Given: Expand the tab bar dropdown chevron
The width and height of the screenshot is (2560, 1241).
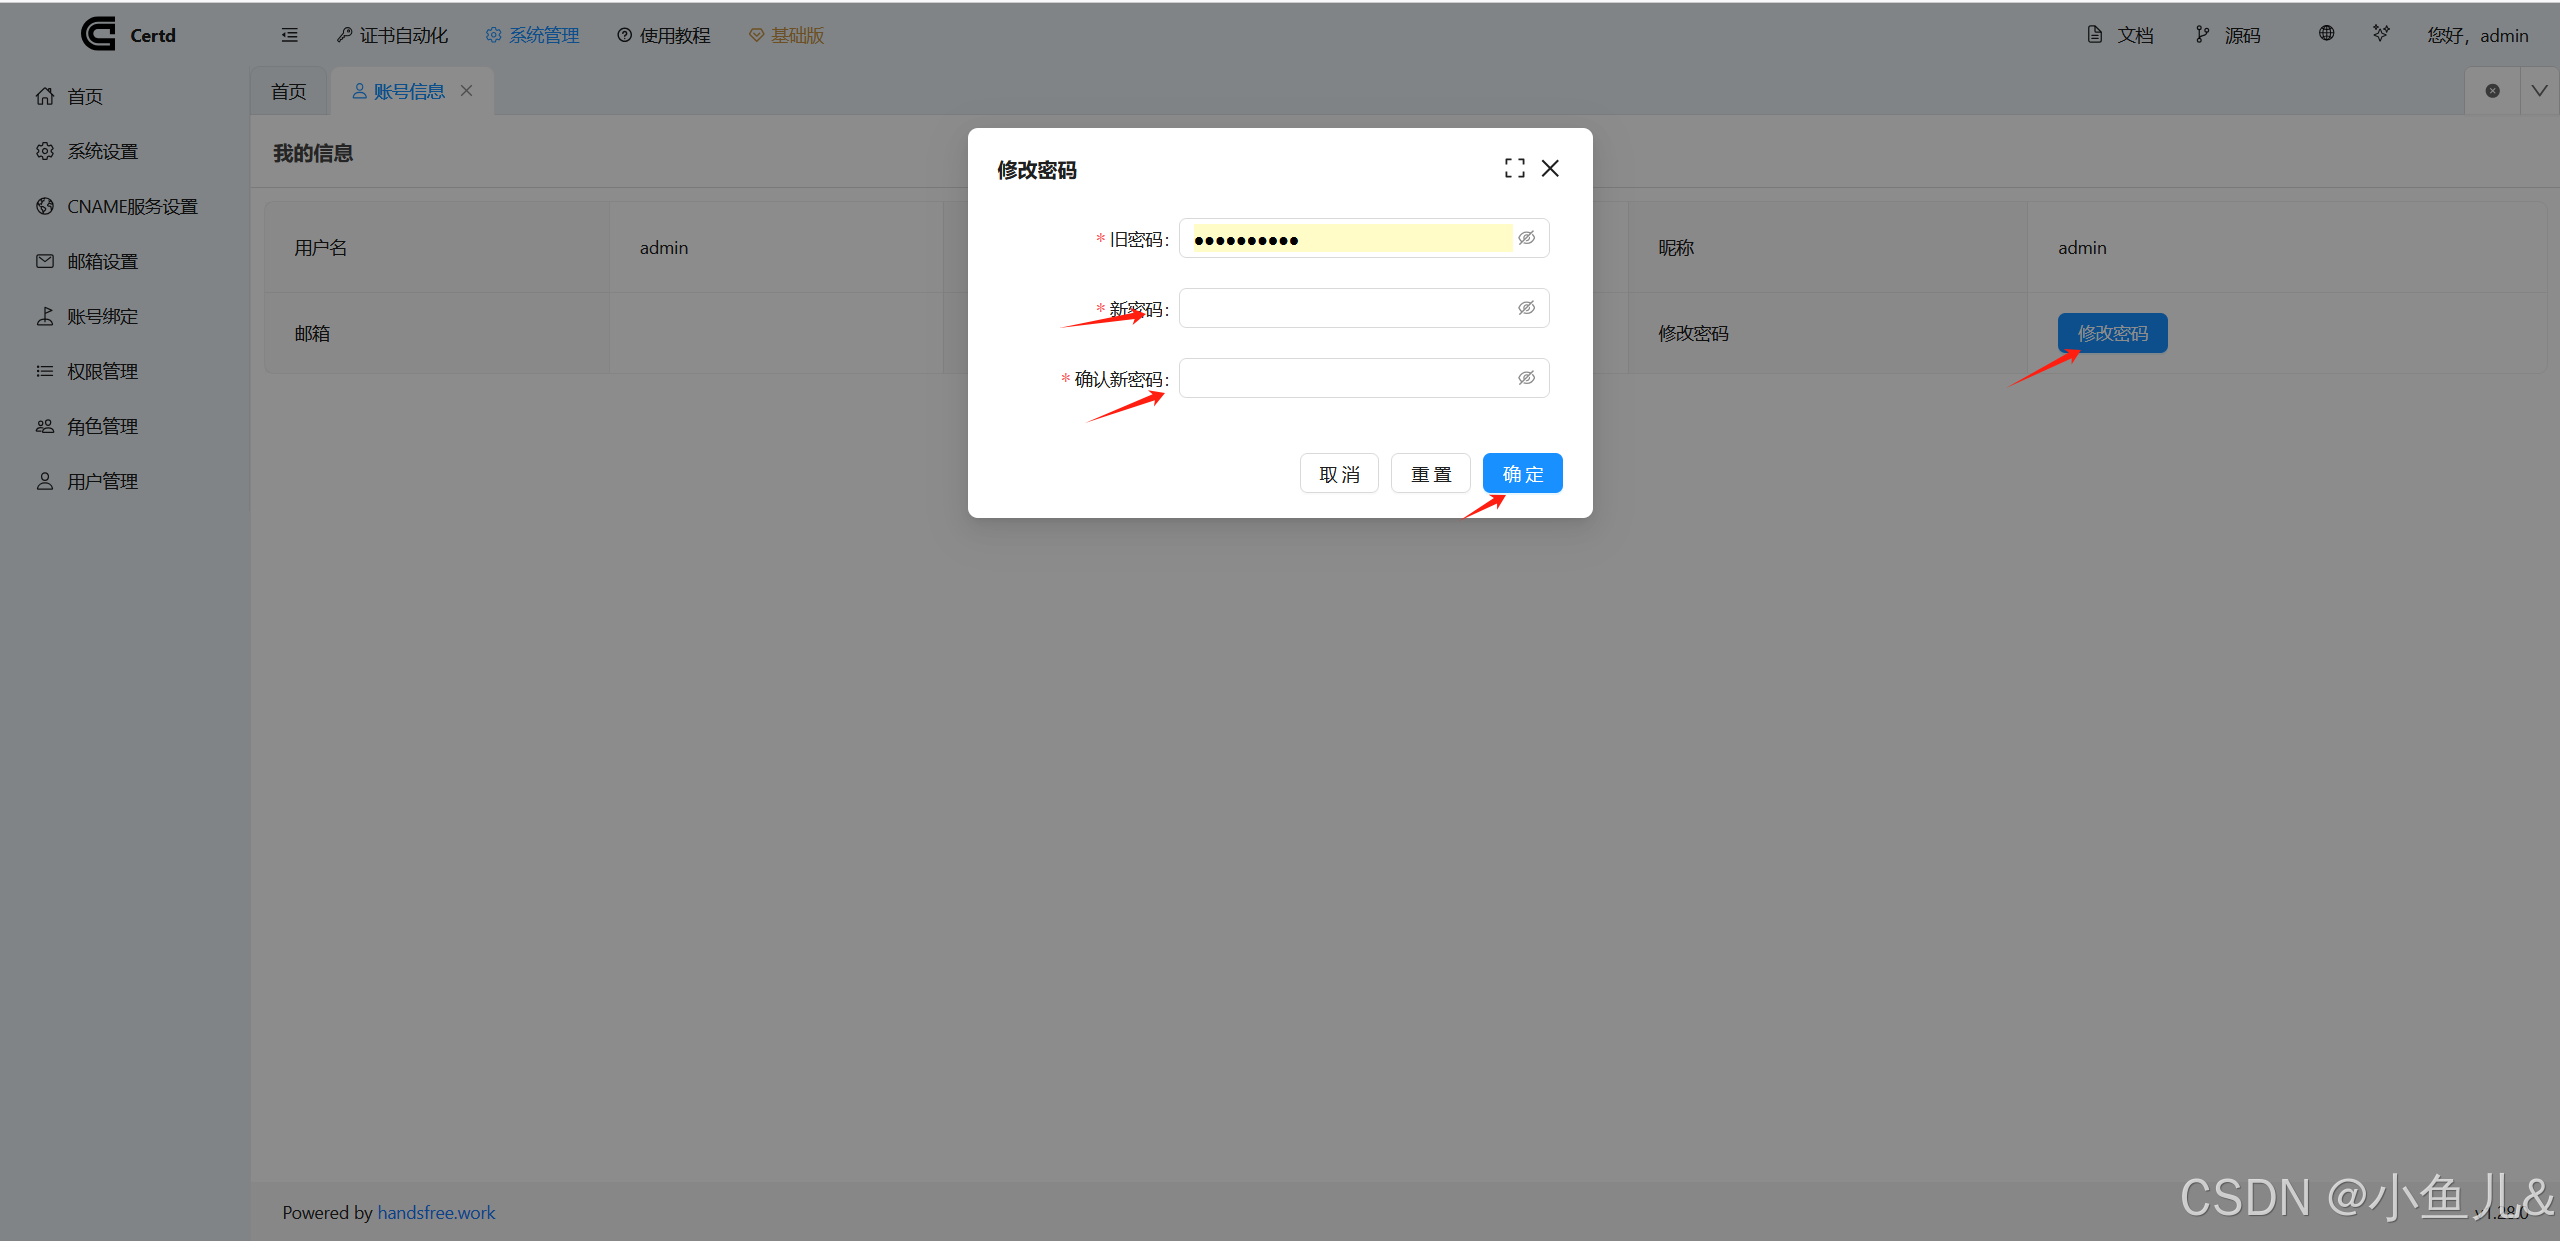Looking at the screenshot, I should click(2539, 91).
